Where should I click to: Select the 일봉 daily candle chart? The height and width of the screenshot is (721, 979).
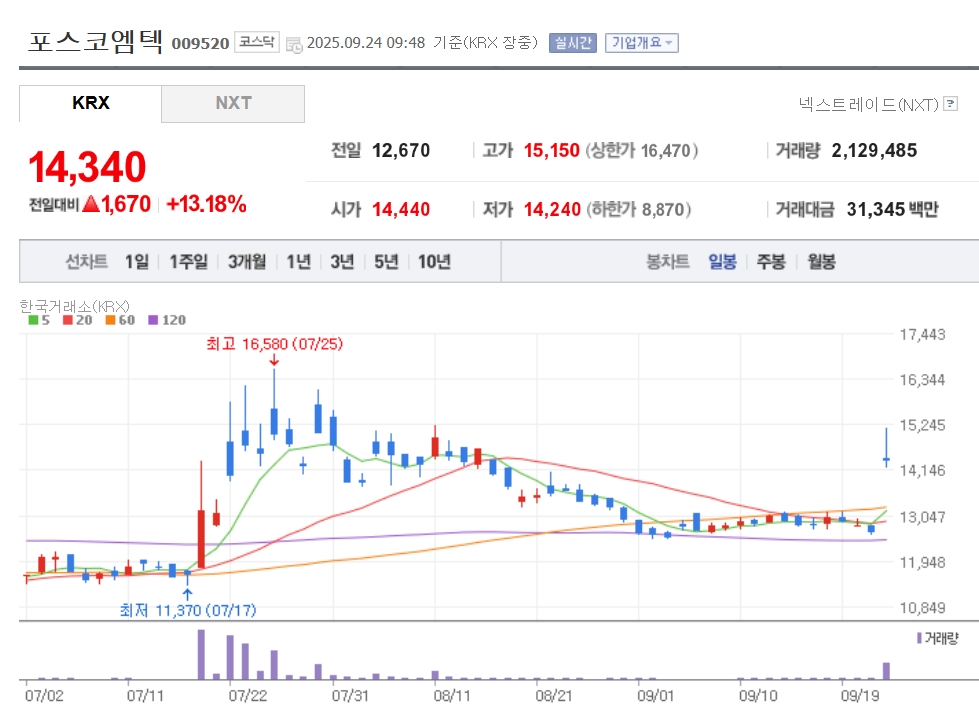[x=722, y=262]
